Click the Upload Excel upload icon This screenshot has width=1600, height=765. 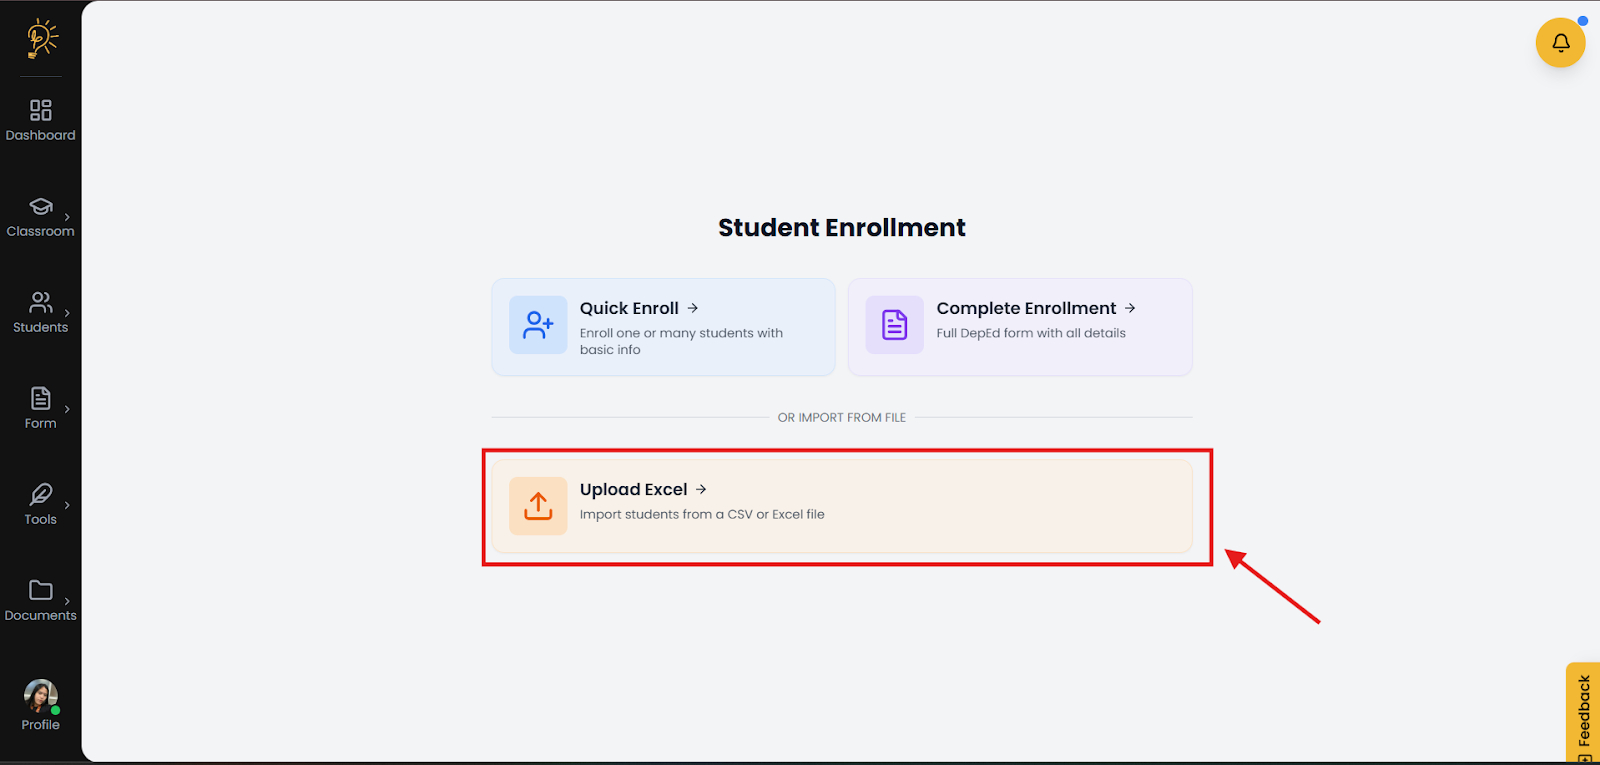538,506
